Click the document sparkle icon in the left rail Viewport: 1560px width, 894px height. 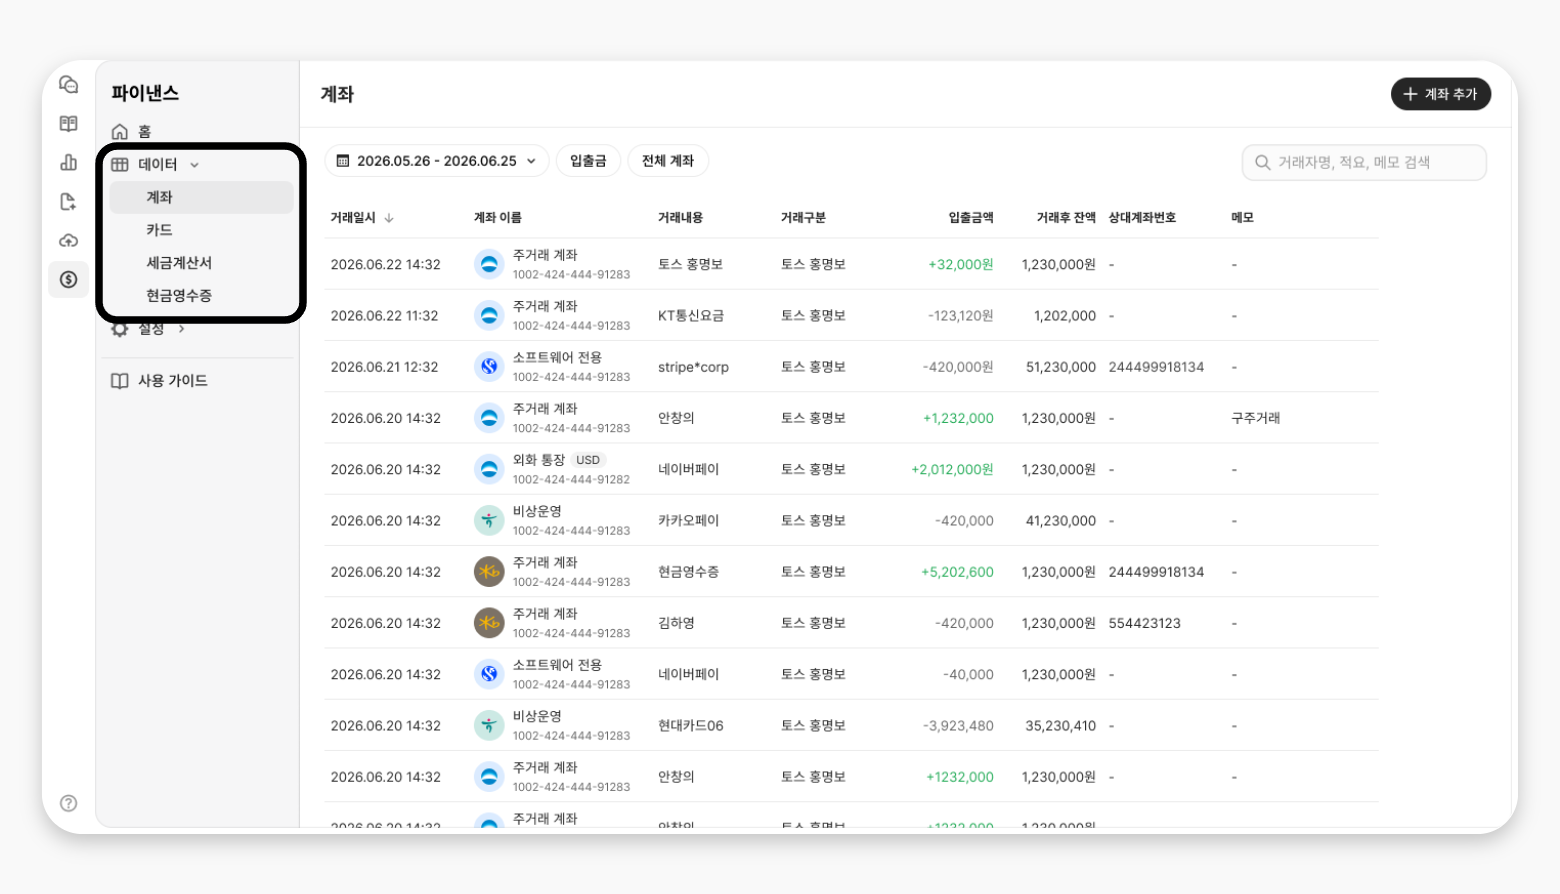click(x=68, y=202)
